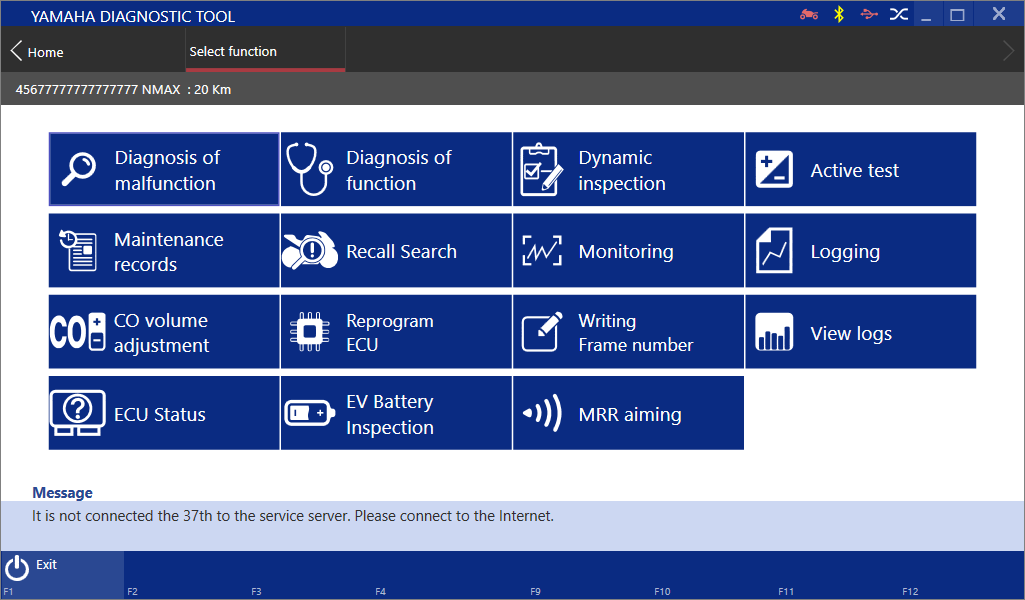Click the red motorcycle connection status icon

coord(809,14)
